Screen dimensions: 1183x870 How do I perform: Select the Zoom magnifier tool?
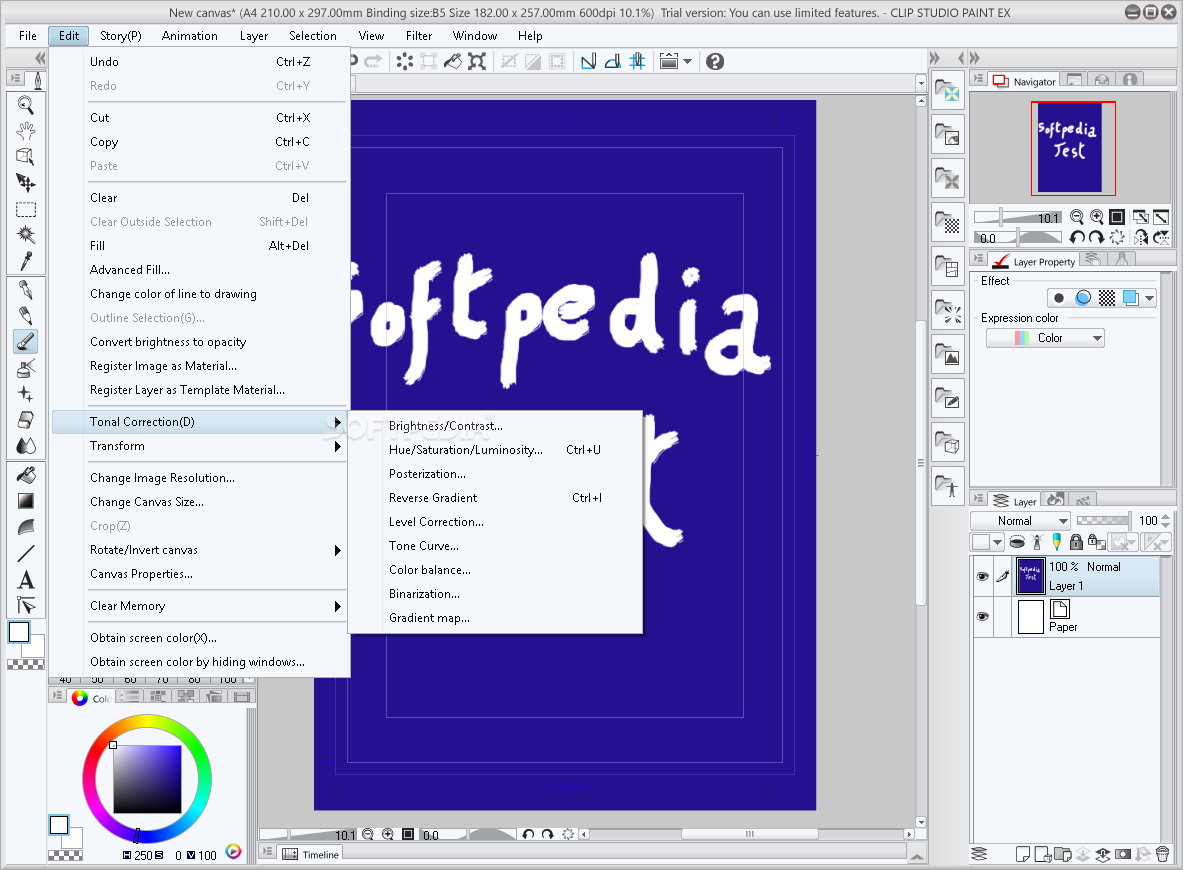tap(26, 105)
